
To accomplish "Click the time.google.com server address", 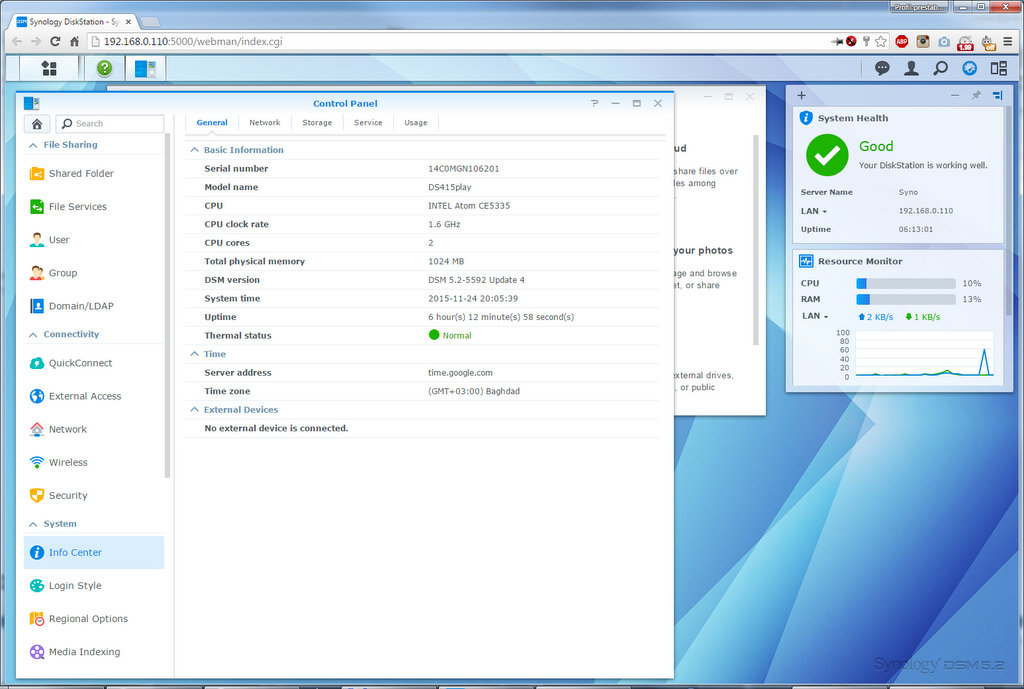I will tap(460, 373).
